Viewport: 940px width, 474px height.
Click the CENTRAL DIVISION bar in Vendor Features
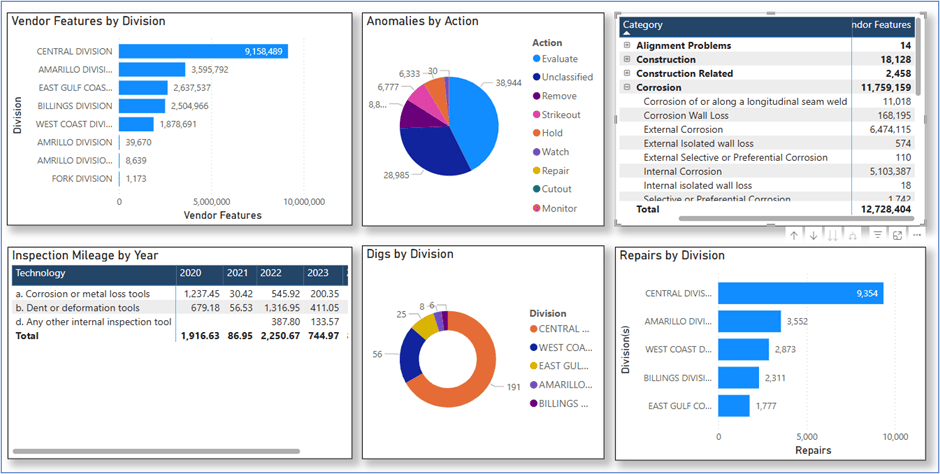pyautogui.click(x=203, y=51)
